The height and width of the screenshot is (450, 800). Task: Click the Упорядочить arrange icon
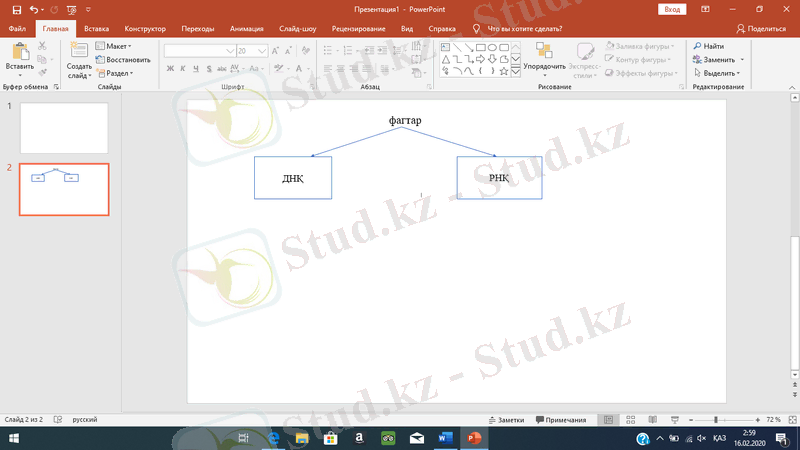click(544, 51)
